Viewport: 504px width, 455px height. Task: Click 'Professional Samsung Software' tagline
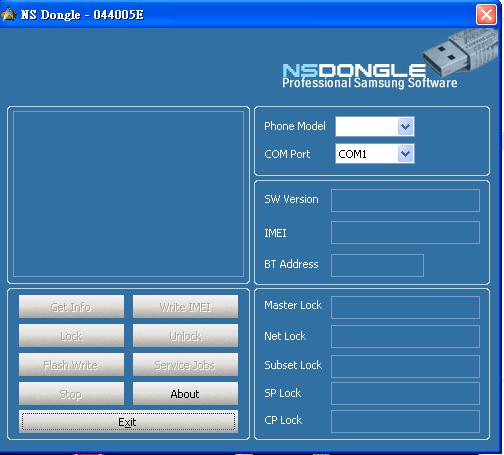point(370,83)
